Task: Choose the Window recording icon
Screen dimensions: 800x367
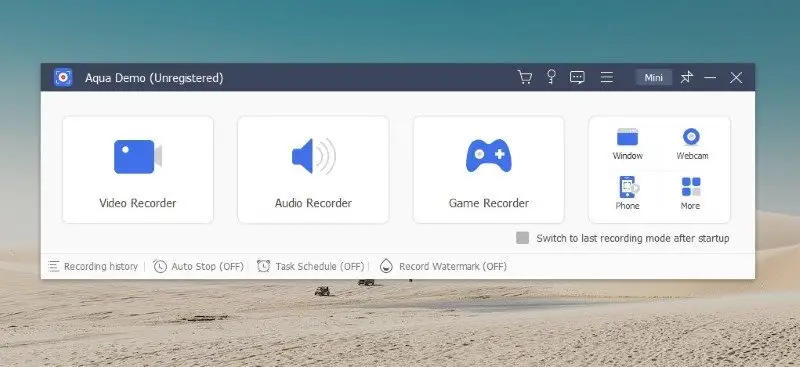Action: coord(628,137)
